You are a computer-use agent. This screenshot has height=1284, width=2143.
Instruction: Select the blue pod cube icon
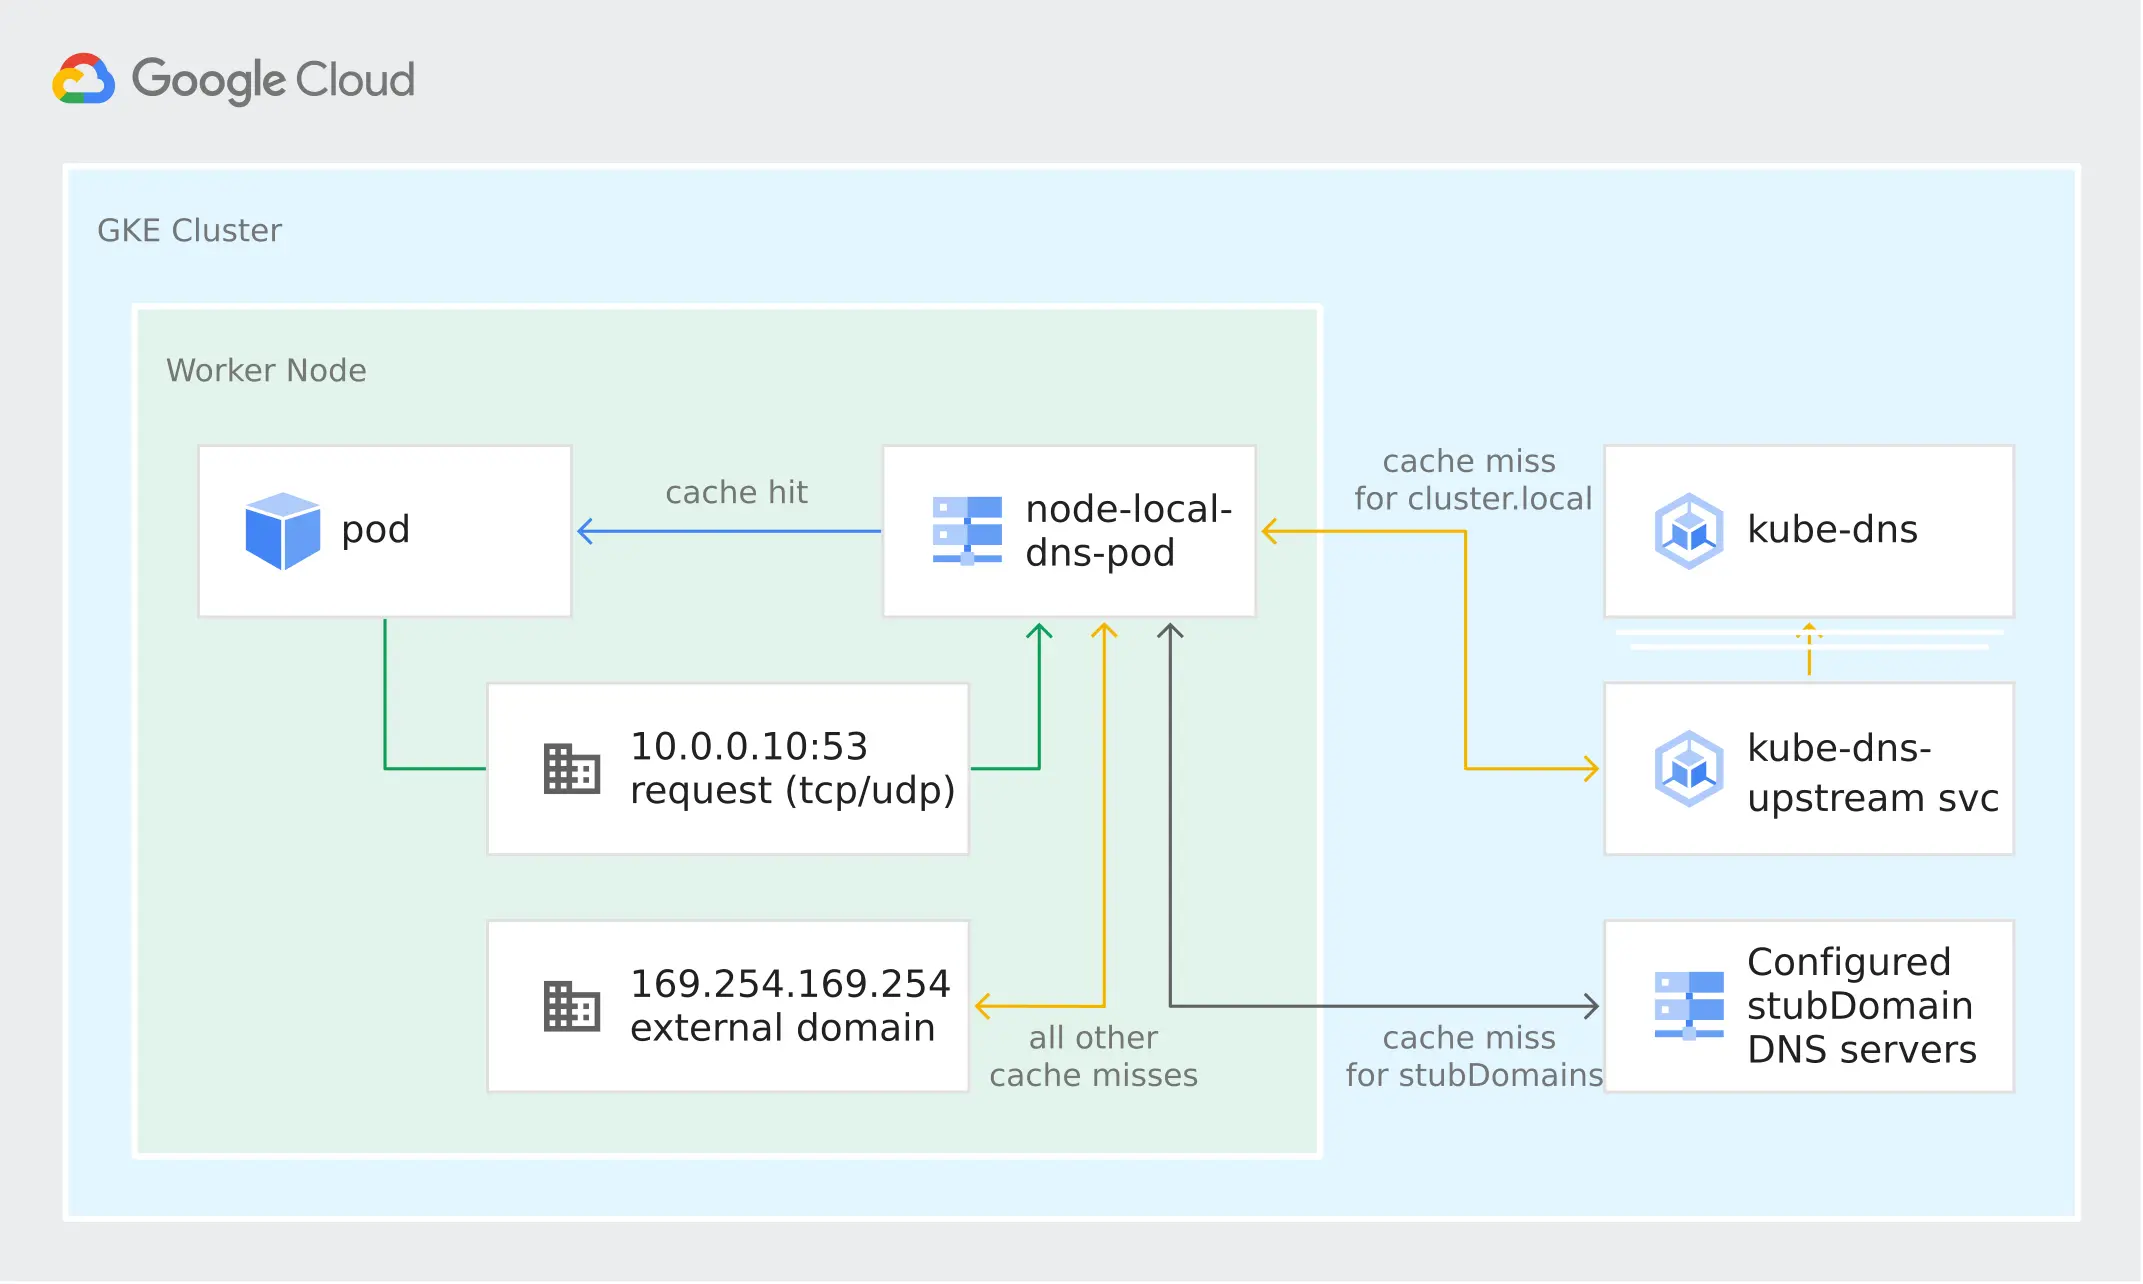coord(283,530)
